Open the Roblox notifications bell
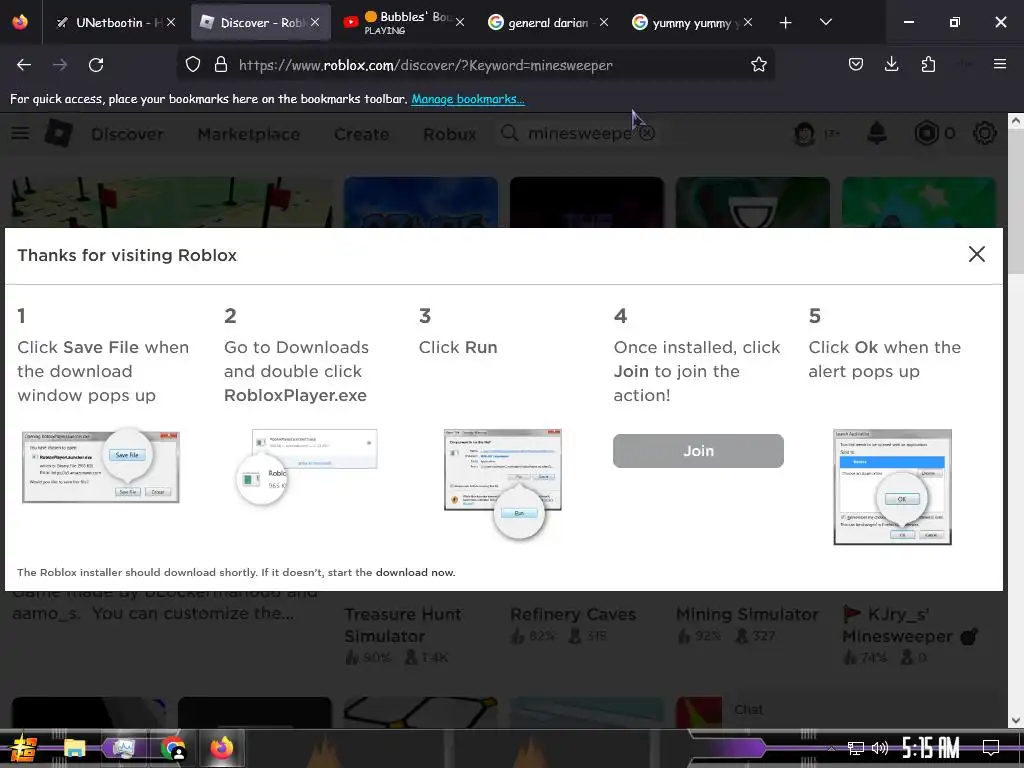 pos(877,133)
